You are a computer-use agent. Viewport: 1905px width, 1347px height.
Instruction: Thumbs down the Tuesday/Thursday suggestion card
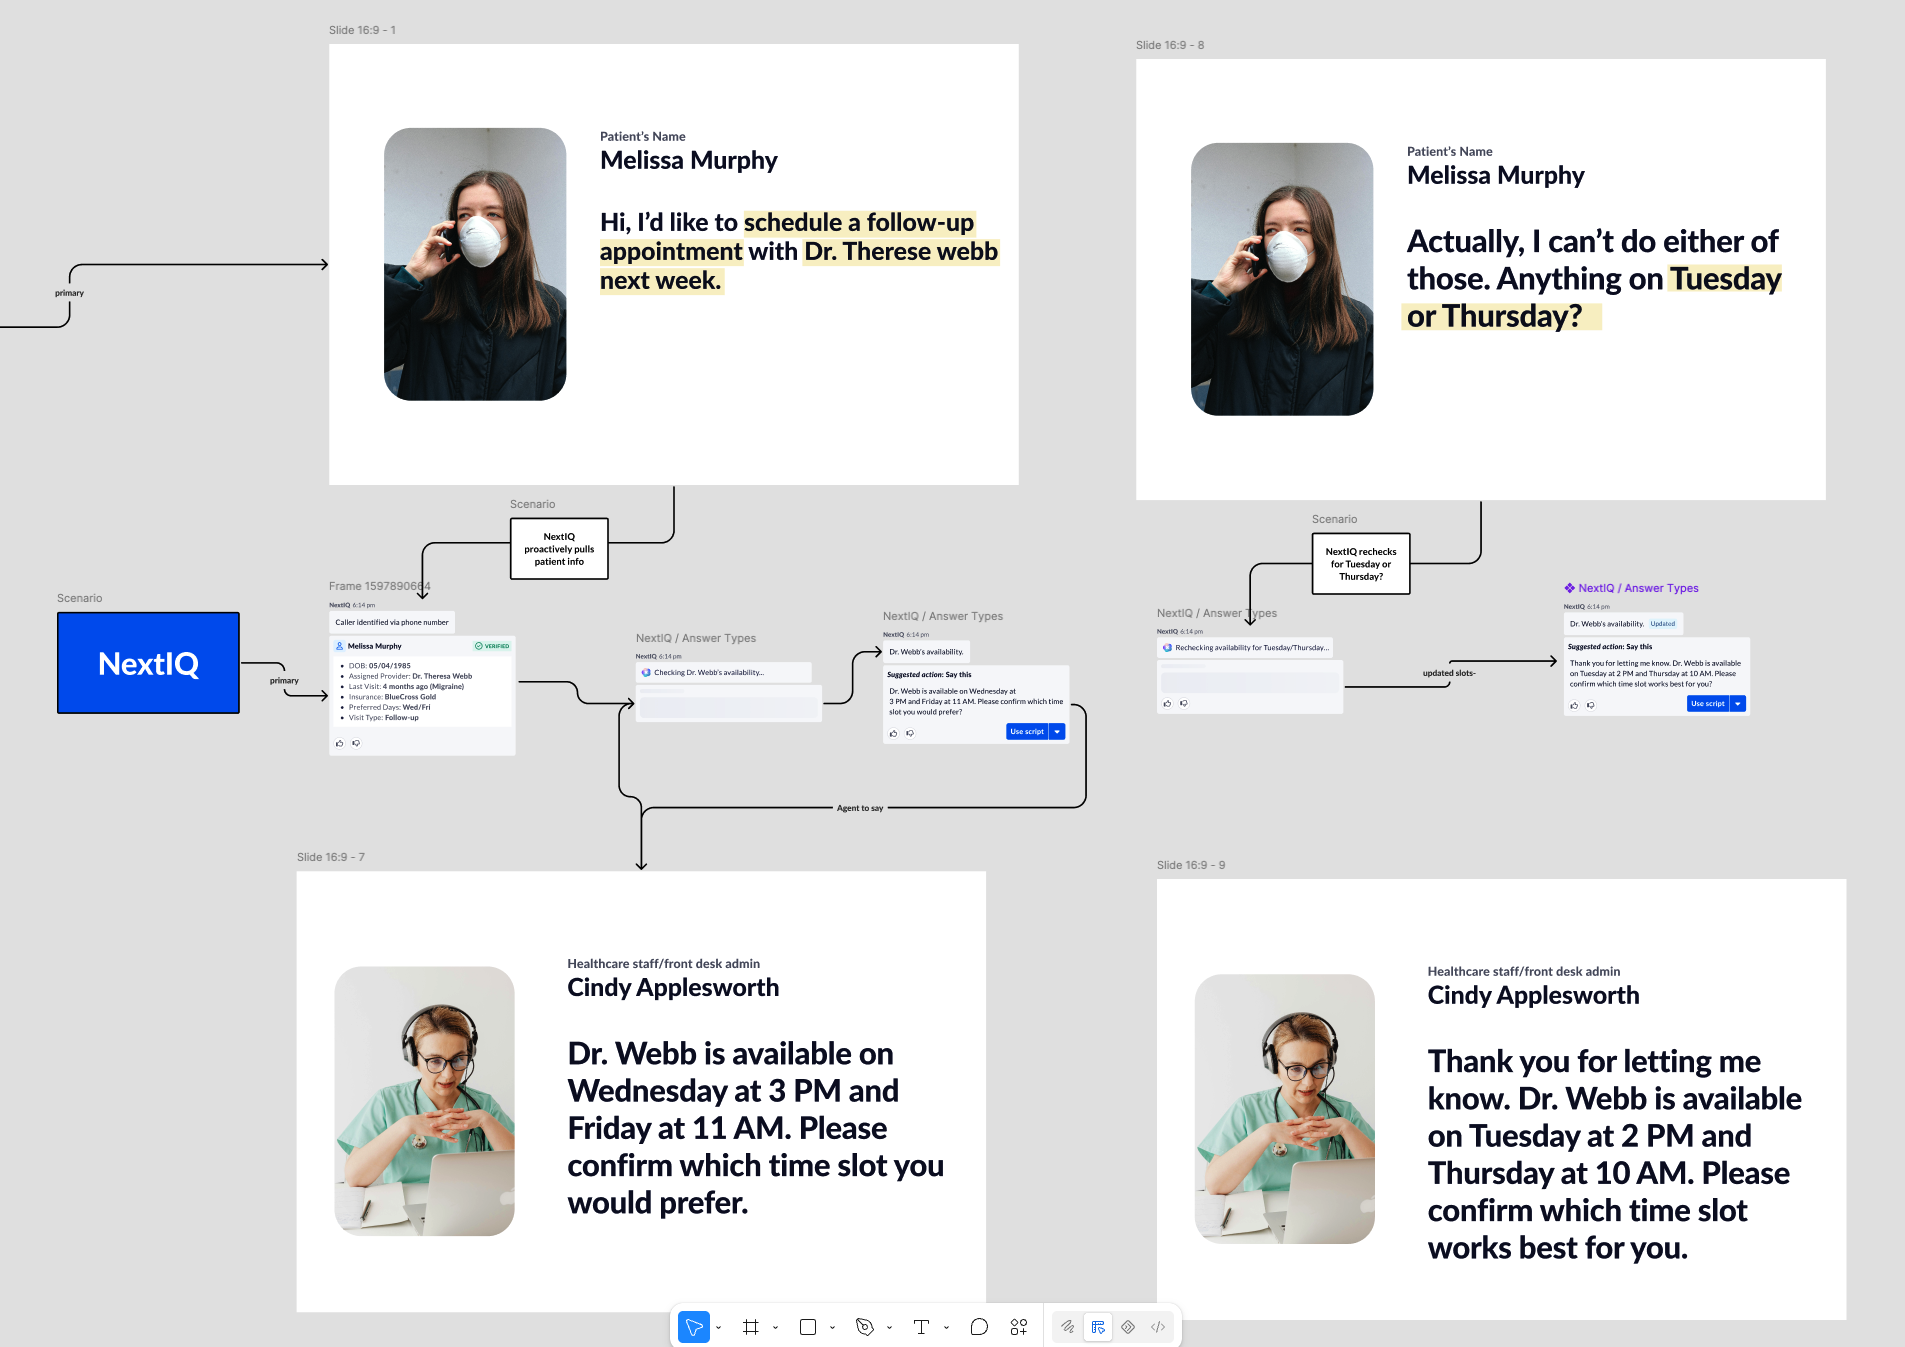pyautogui.click(x=1591, y=705)
